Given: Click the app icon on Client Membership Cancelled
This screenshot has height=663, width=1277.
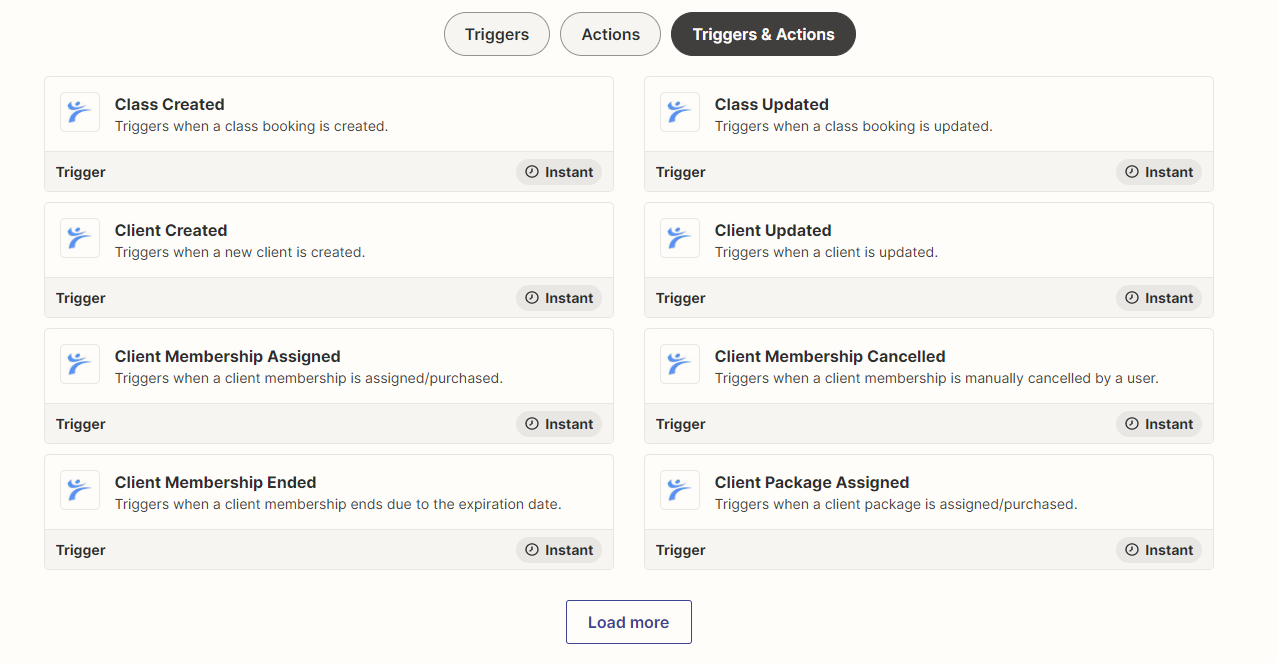Looking at the screenshot, I should click(x=680, y=364).
